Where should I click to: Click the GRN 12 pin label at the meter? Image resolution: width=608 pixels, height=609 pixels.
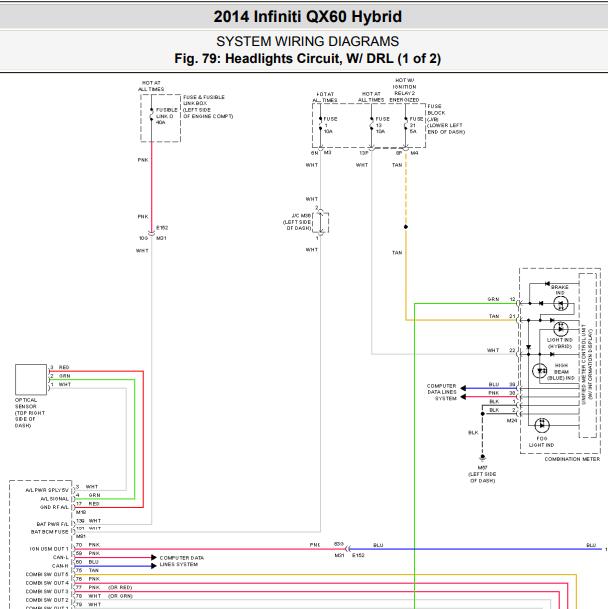point(502,299)
